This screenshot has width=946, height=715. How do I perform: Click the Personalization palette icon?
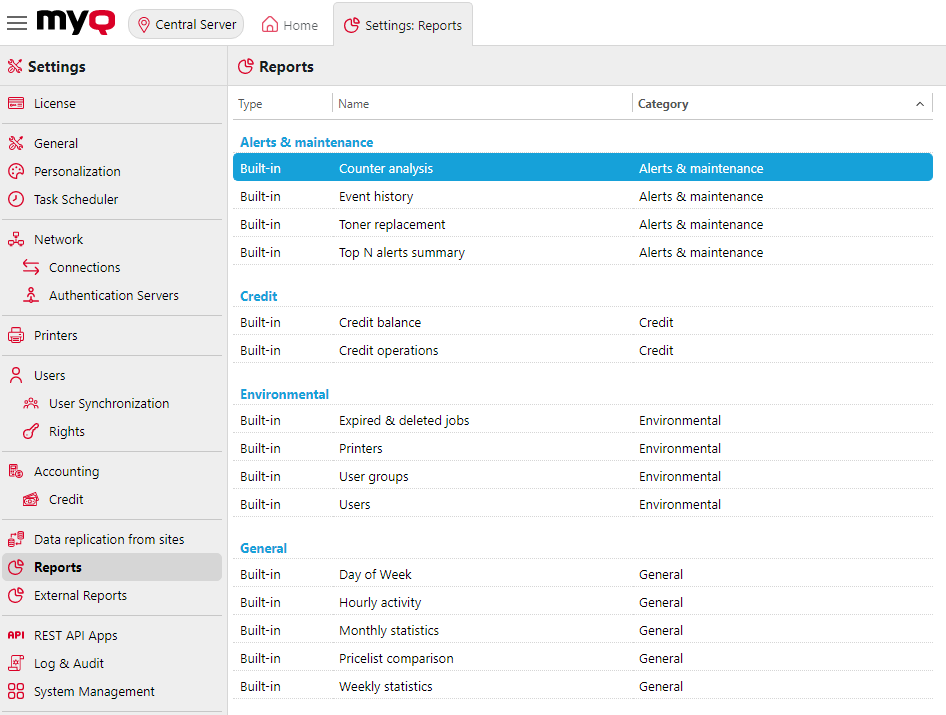pyautogui.click(x=16, y=172)
